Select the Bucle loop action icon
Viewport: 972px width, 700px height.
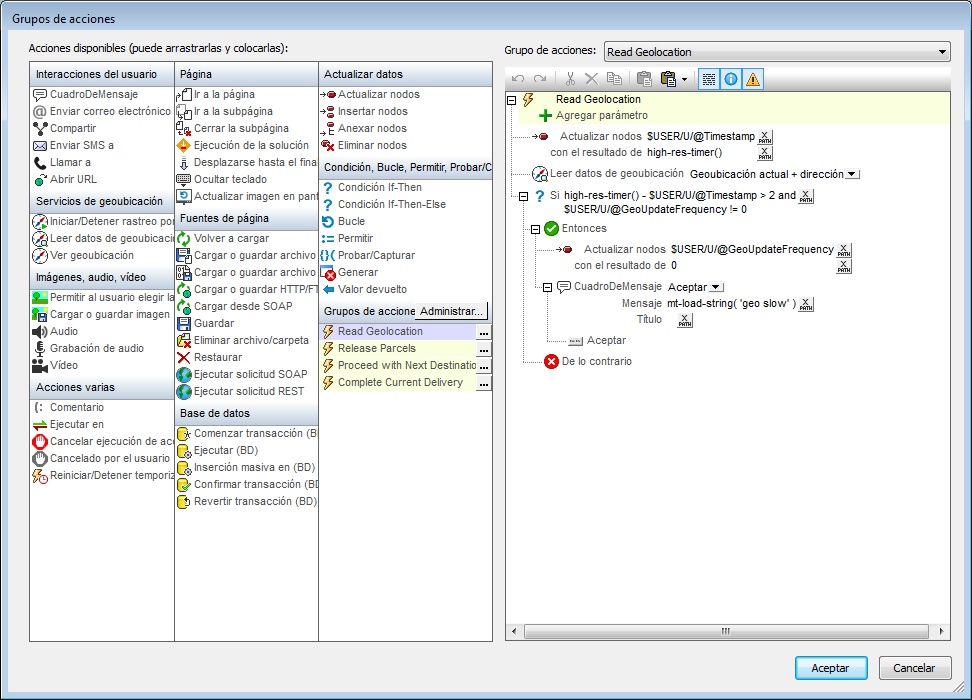(x=328, y=221)
